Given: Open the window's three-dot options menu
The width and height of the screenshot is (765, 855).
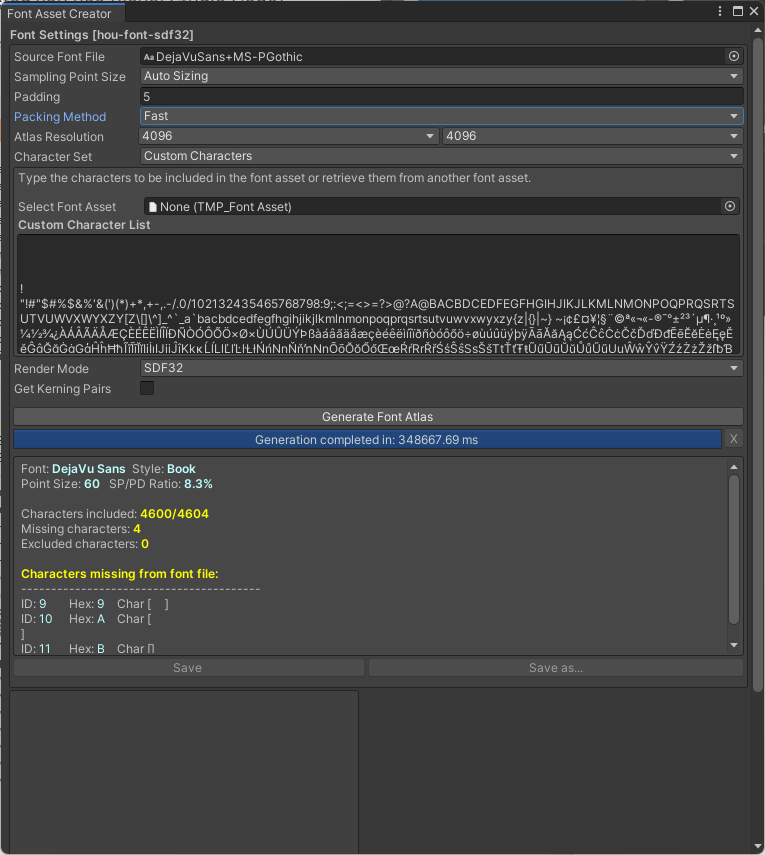Looking at the screenshot, I should coord(721,11).
